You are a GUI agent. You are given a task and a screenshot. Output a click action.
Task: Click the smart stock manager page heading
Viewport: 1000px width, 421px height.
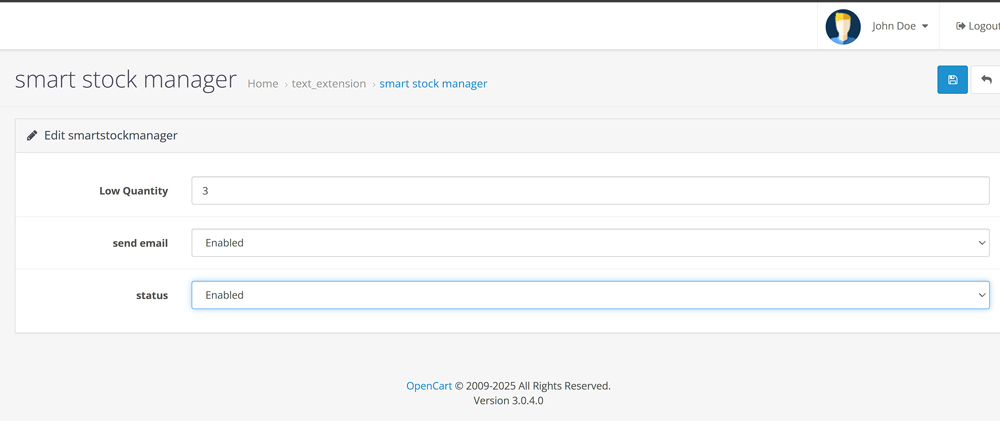[125, 80]
